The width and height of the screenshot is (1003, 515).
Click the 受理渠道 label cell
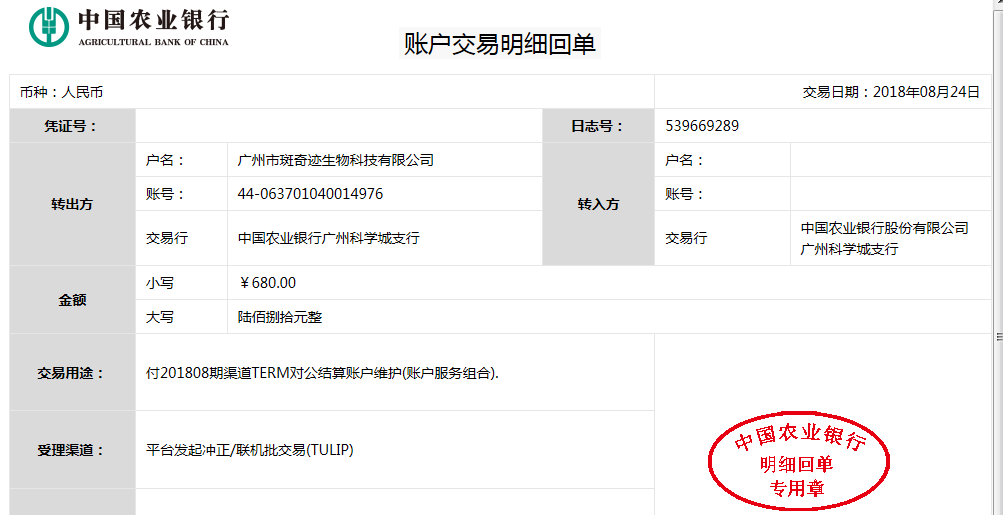(x=72, y=450)
